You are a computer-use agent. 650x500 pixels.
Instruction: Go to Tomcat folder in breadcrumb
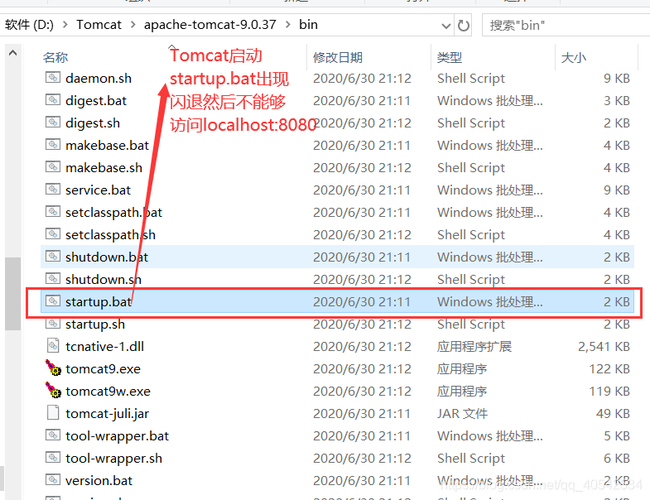pos(99,25)
